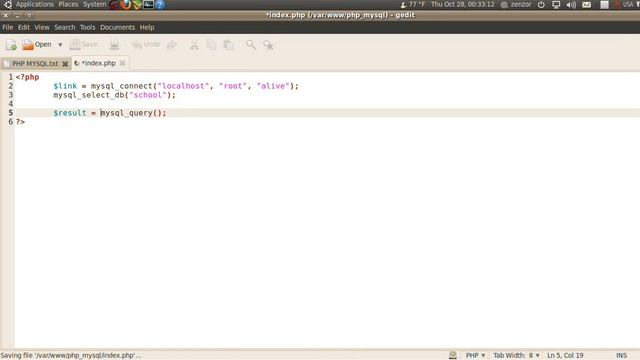The width and height of the screenshot is (640, 360).
Task: Undo the last edit
Action: [x=146, y=44]
